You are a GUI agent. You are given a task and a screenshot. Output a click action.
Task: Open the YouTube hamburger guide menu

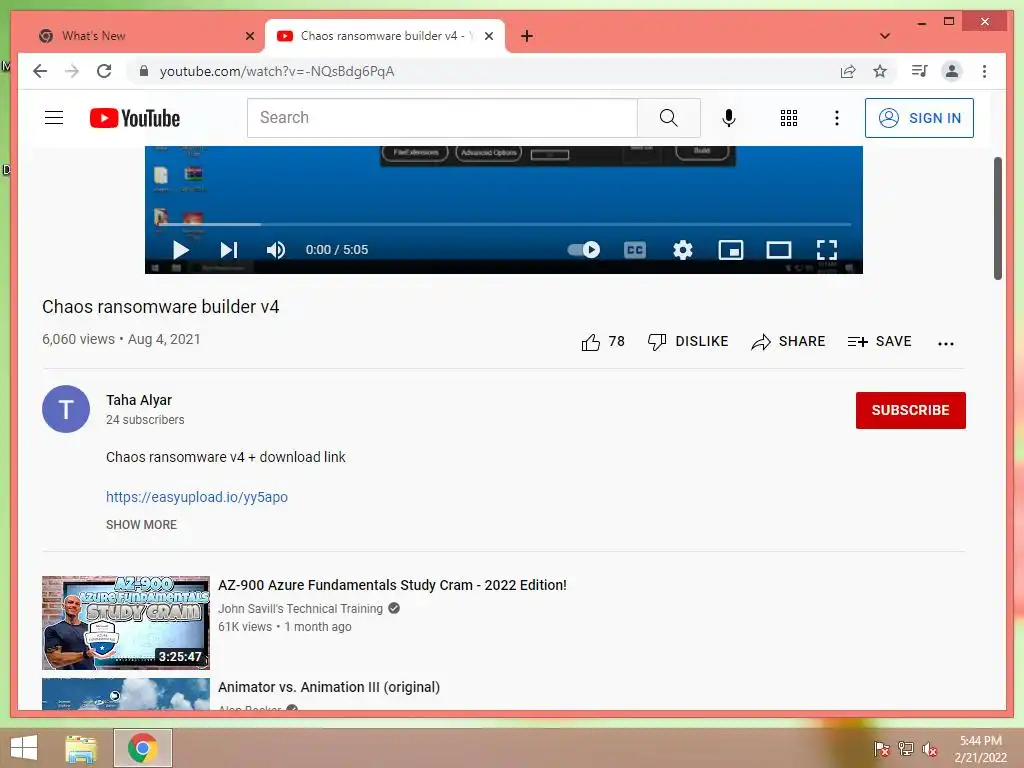[54, 118]
